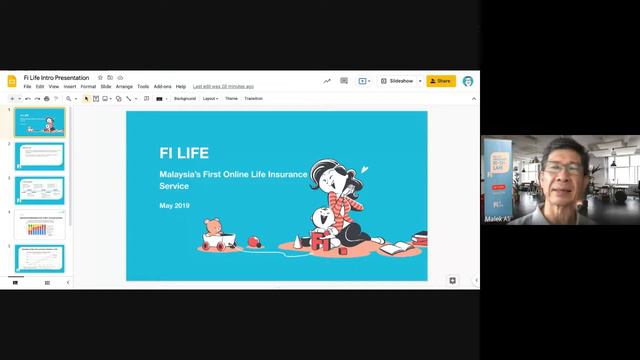The width and height of the screenshot is (640, 360).
Task: Expand the Slideshow options dropdown arrow
Action: (420, 81)
